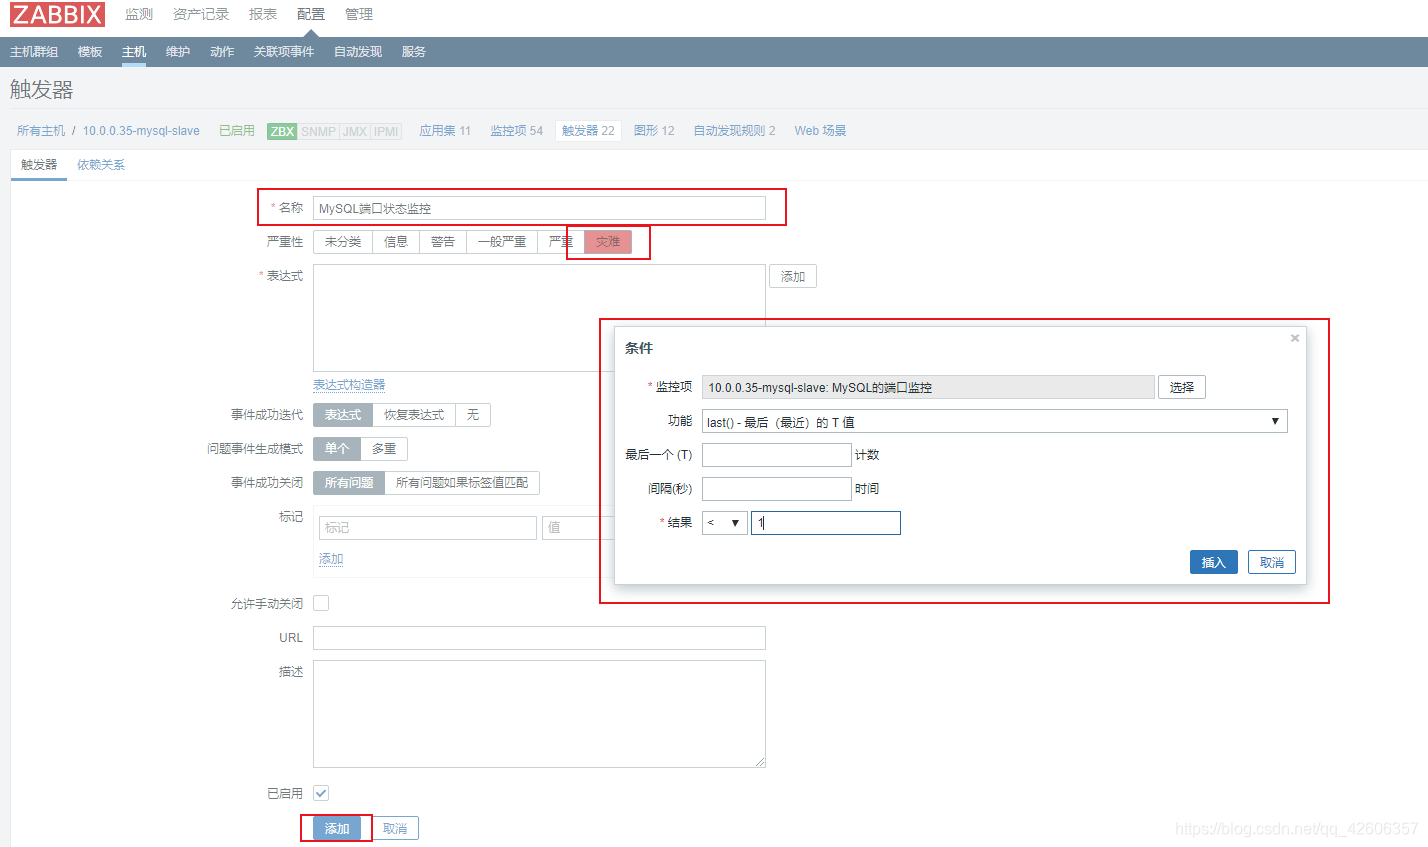Open 监控项 54 link
The width and height of the screenshot is (1428, 847).
[x=516, y=131]
